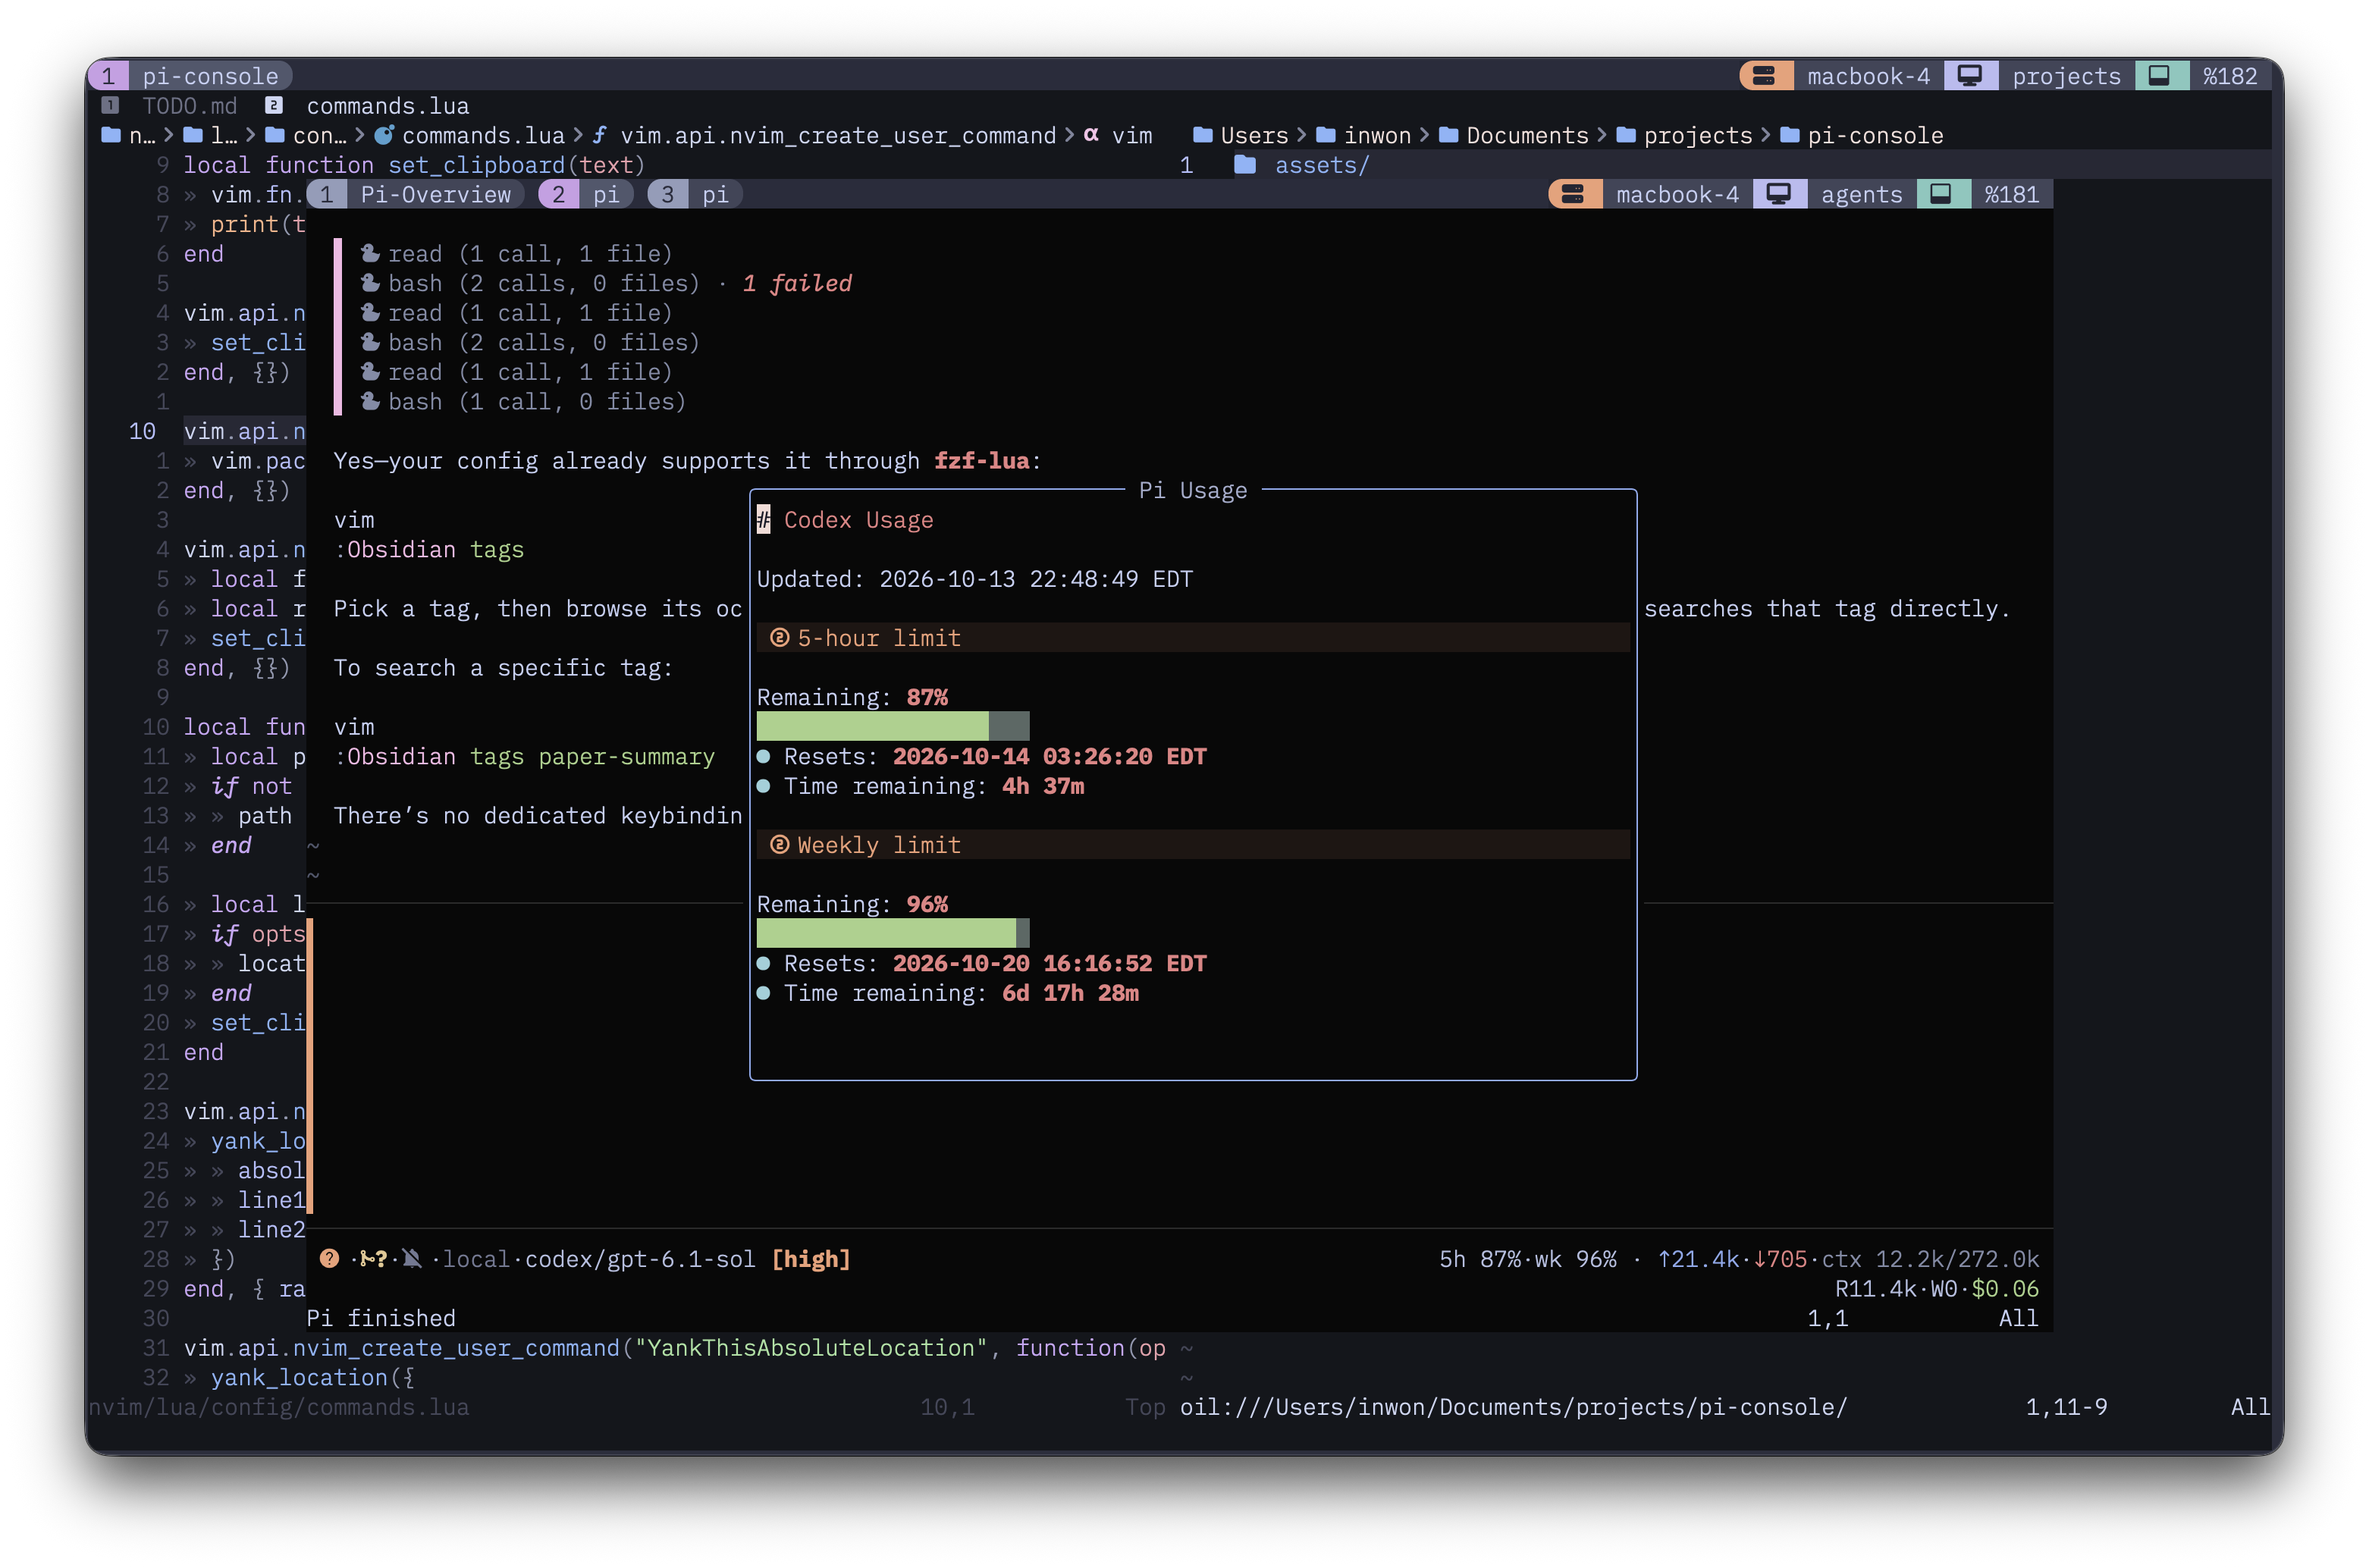Click the inwon breadcrumb in oil winbar
Viewport: 2369px width, 1568px height.
[1377, 135]
